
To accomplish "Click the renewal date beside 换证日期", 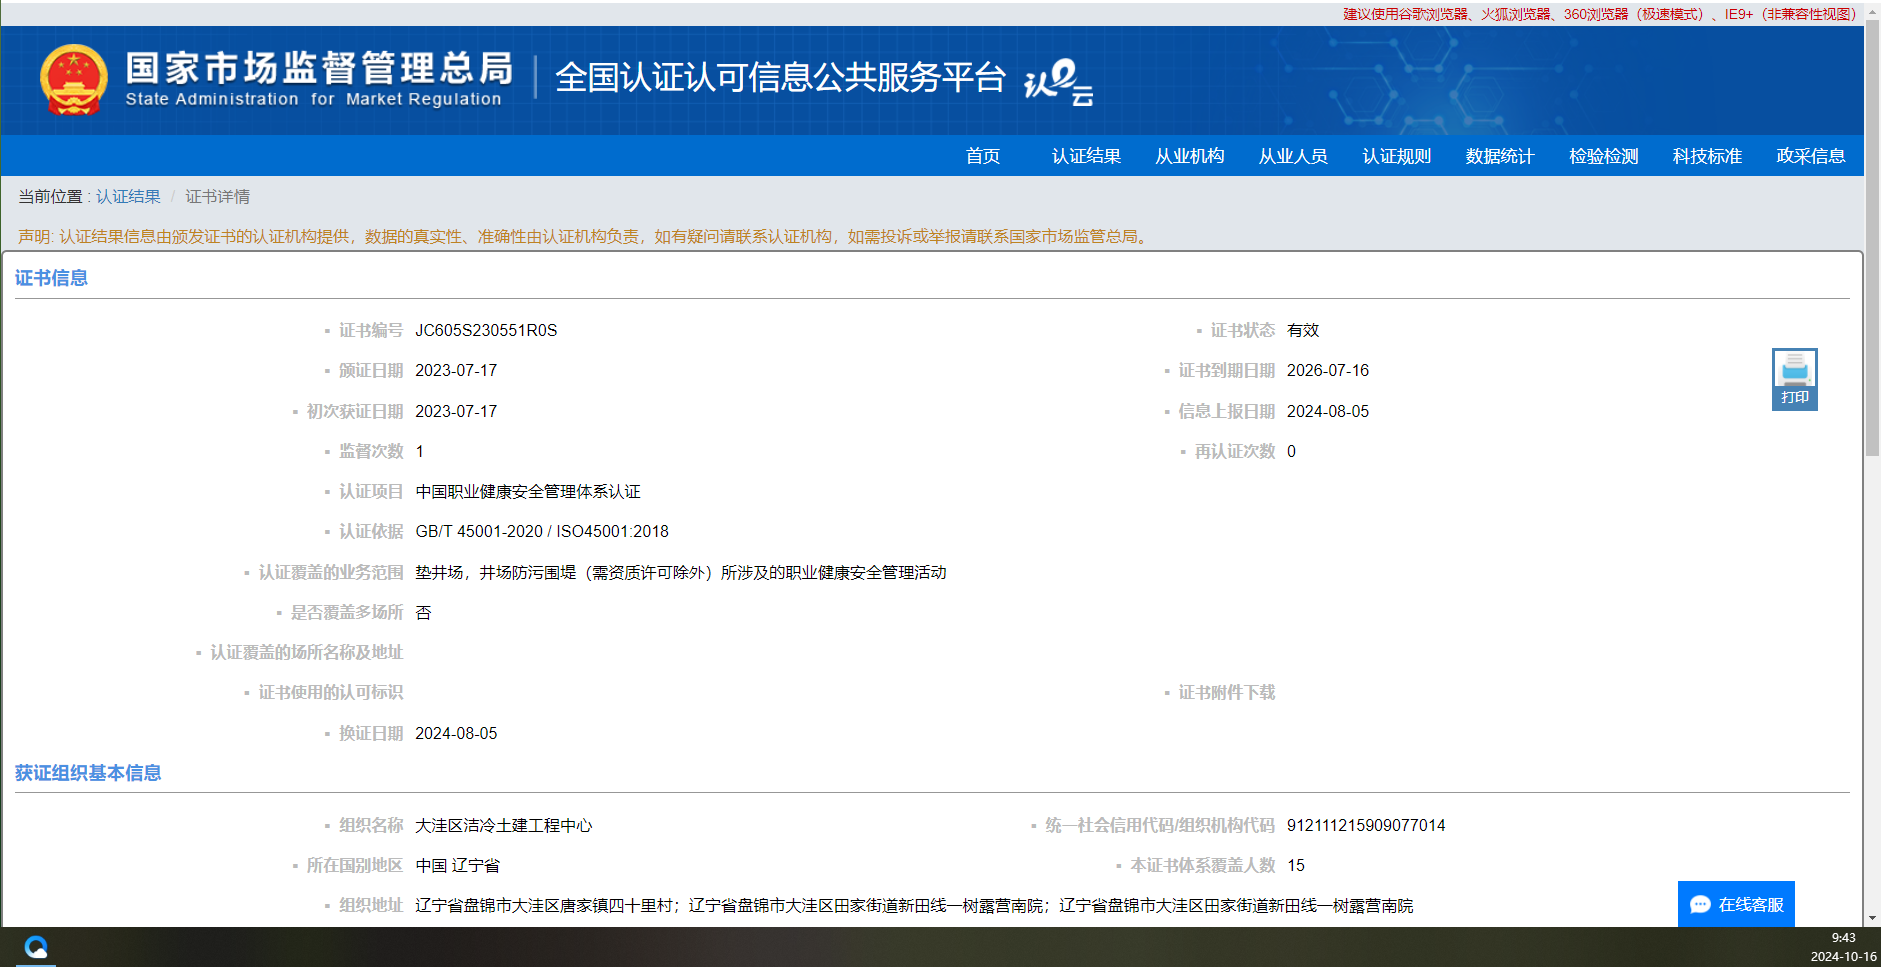I will click(456, 733).
